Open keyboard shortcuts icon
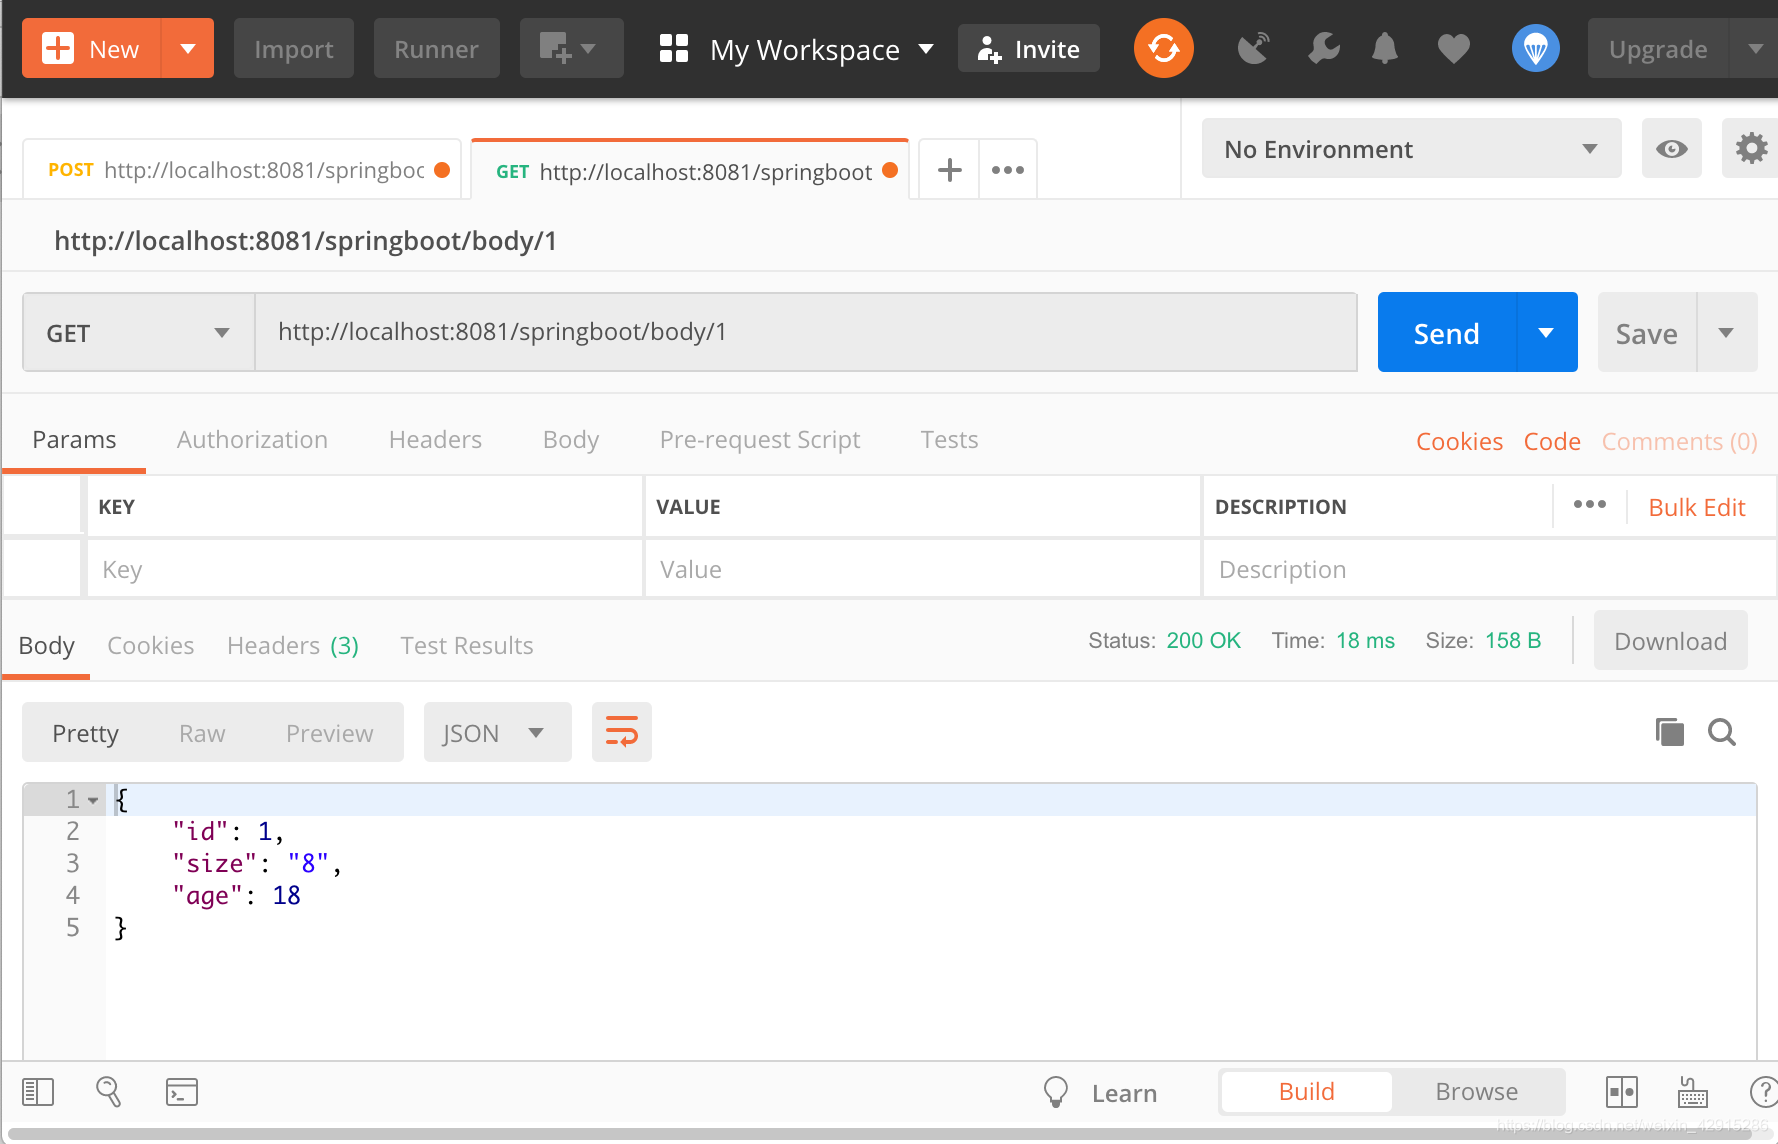Viewport: 1778px width, 1144px height. (x=1692, y=1092)
